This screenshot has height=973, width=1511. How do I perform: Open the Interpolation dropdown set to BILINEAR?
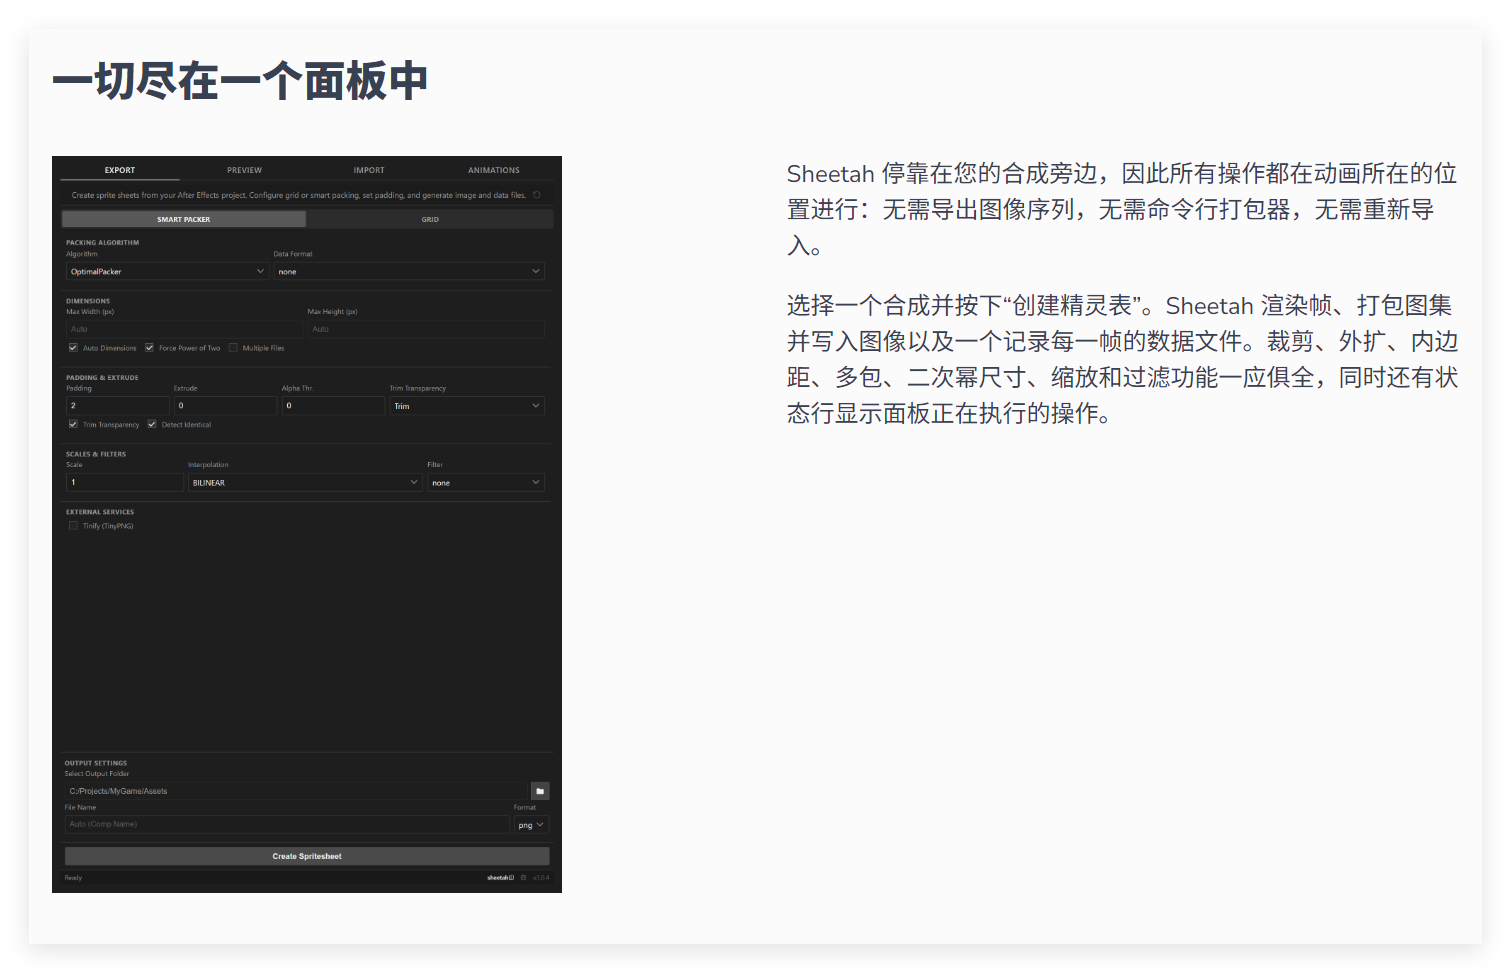tap(305, 482)
